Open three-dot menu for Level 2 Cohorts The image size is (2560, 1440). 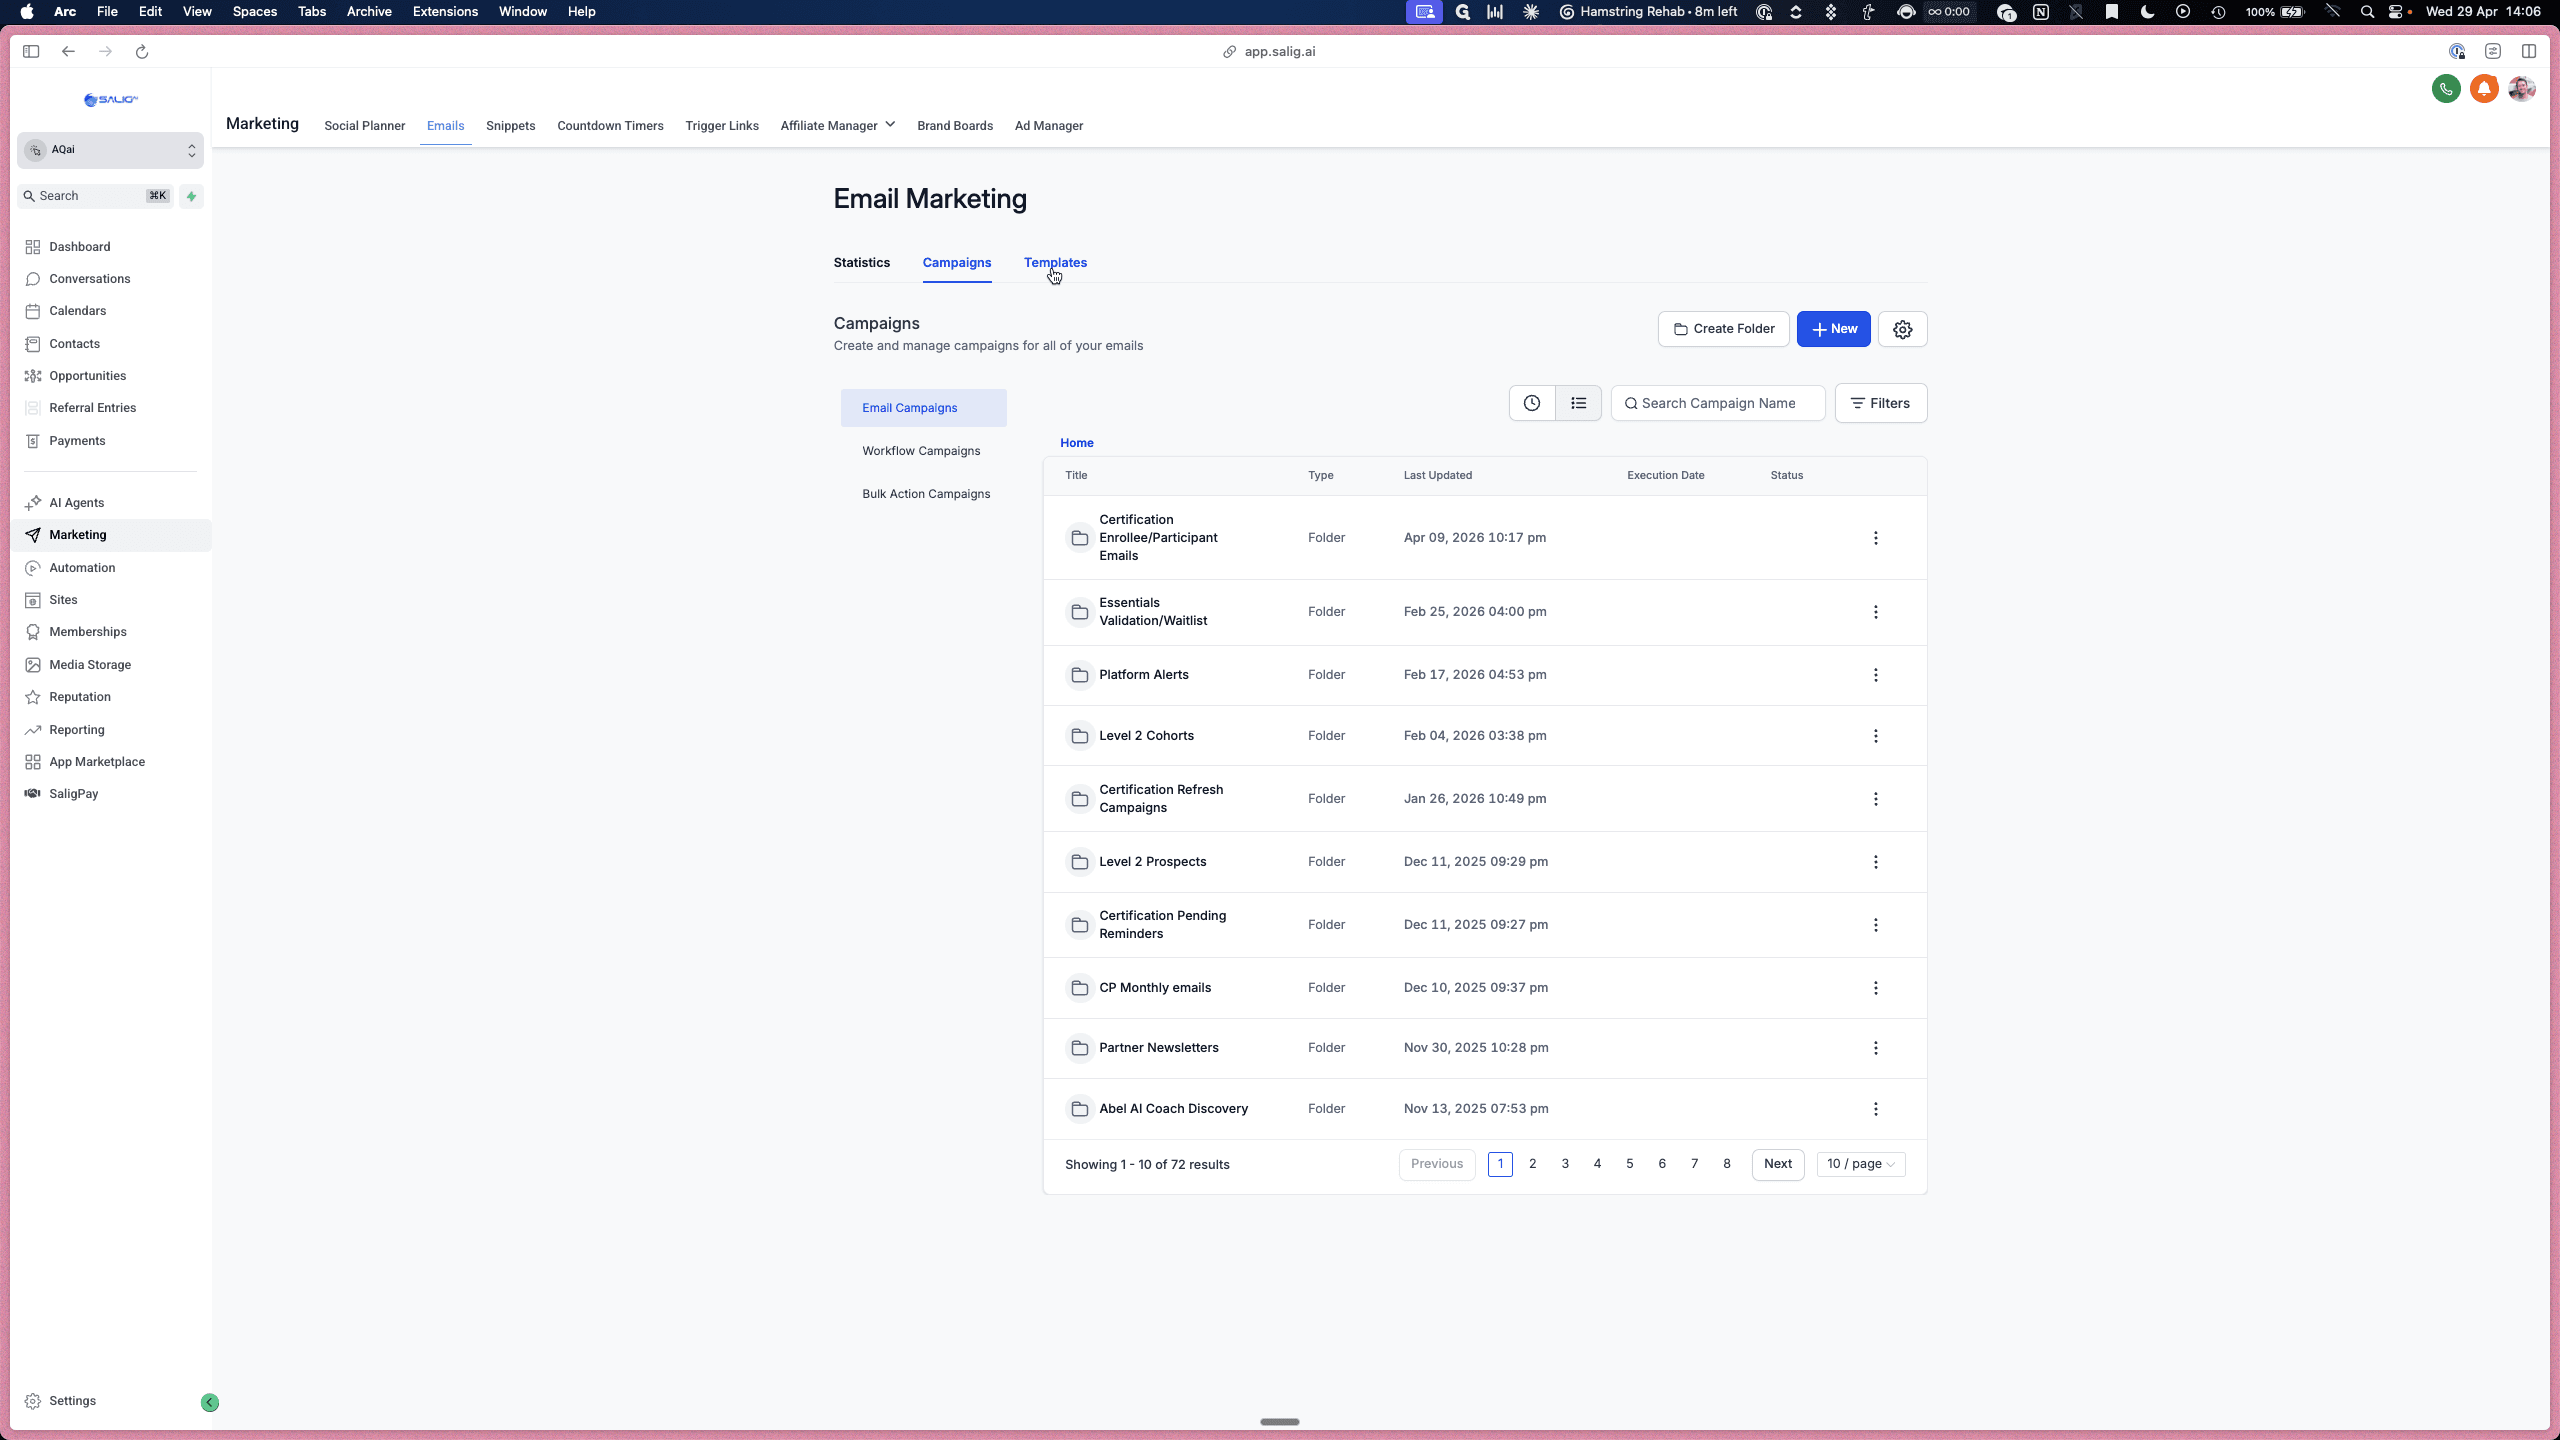(1875, 736)
